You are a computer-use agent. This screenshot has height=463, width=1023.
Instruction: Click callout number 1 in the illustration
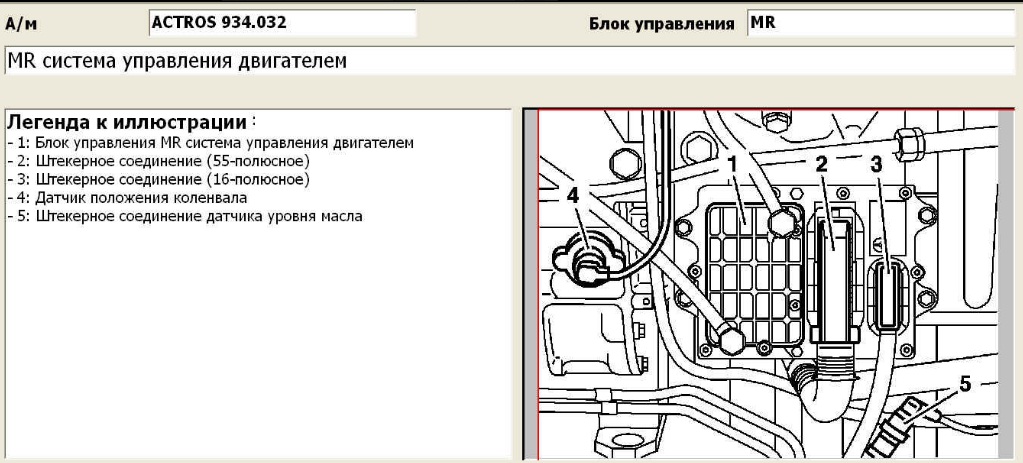point(733,163)
